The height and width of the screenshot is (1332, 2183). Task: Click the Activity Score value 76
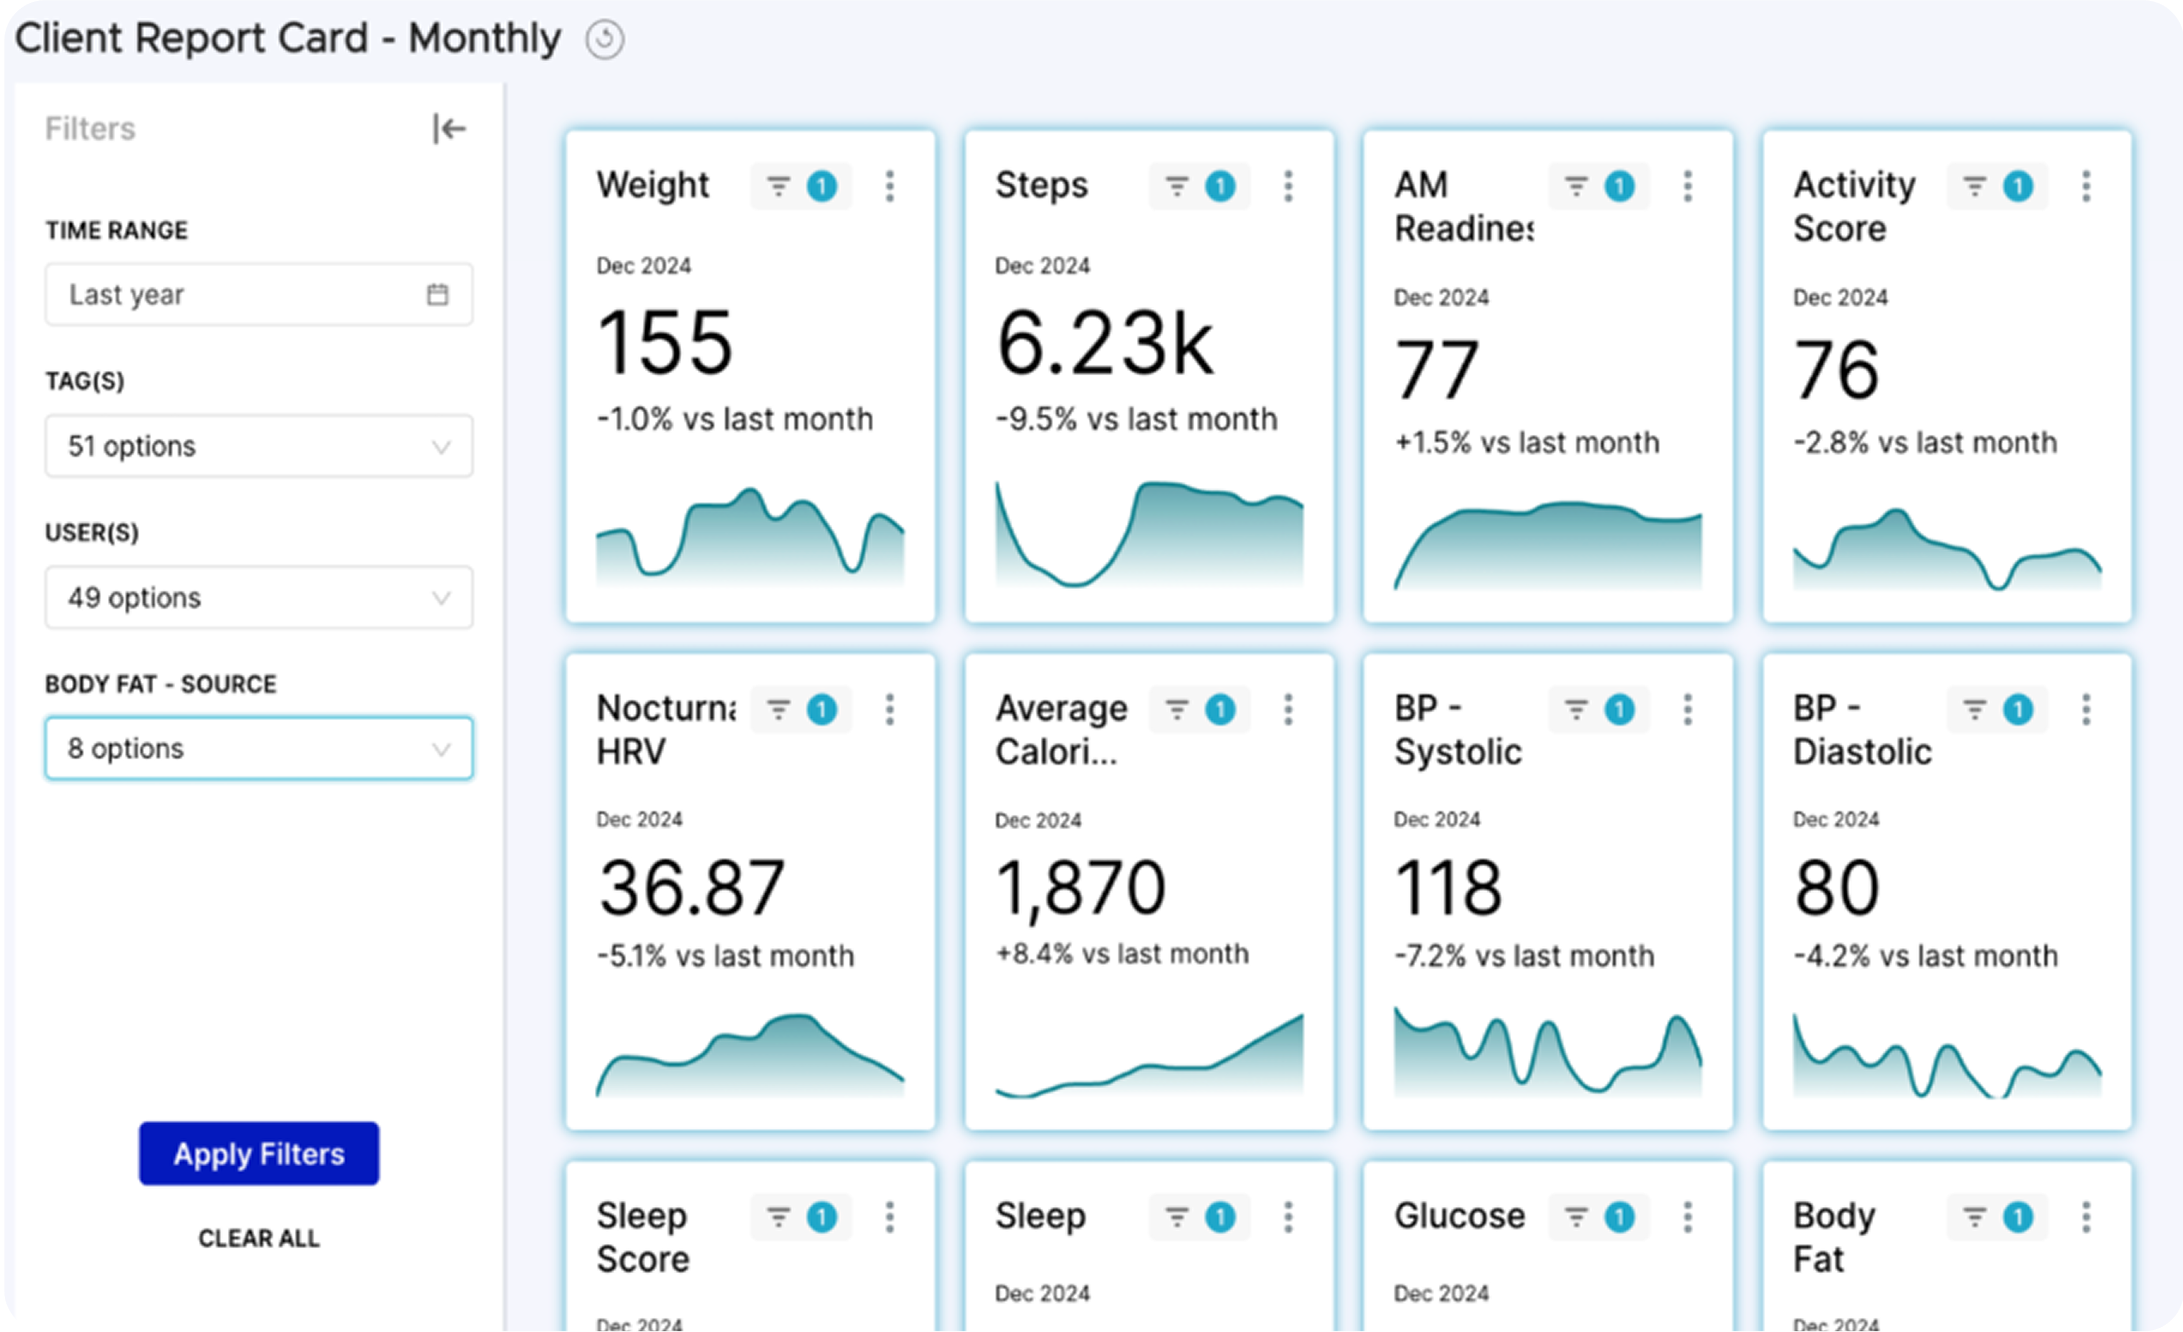[1836, 369]
